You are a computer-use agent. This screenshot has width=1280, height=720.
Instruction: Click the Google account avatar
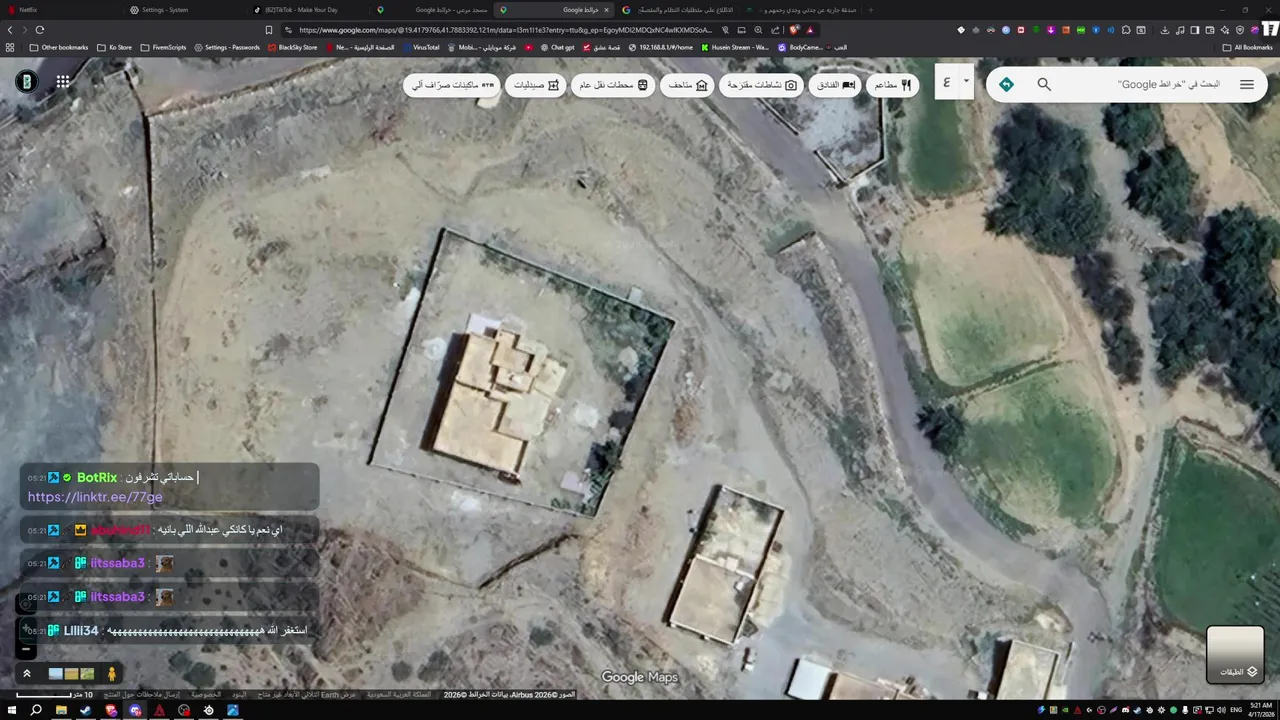(x=27, y=82)
